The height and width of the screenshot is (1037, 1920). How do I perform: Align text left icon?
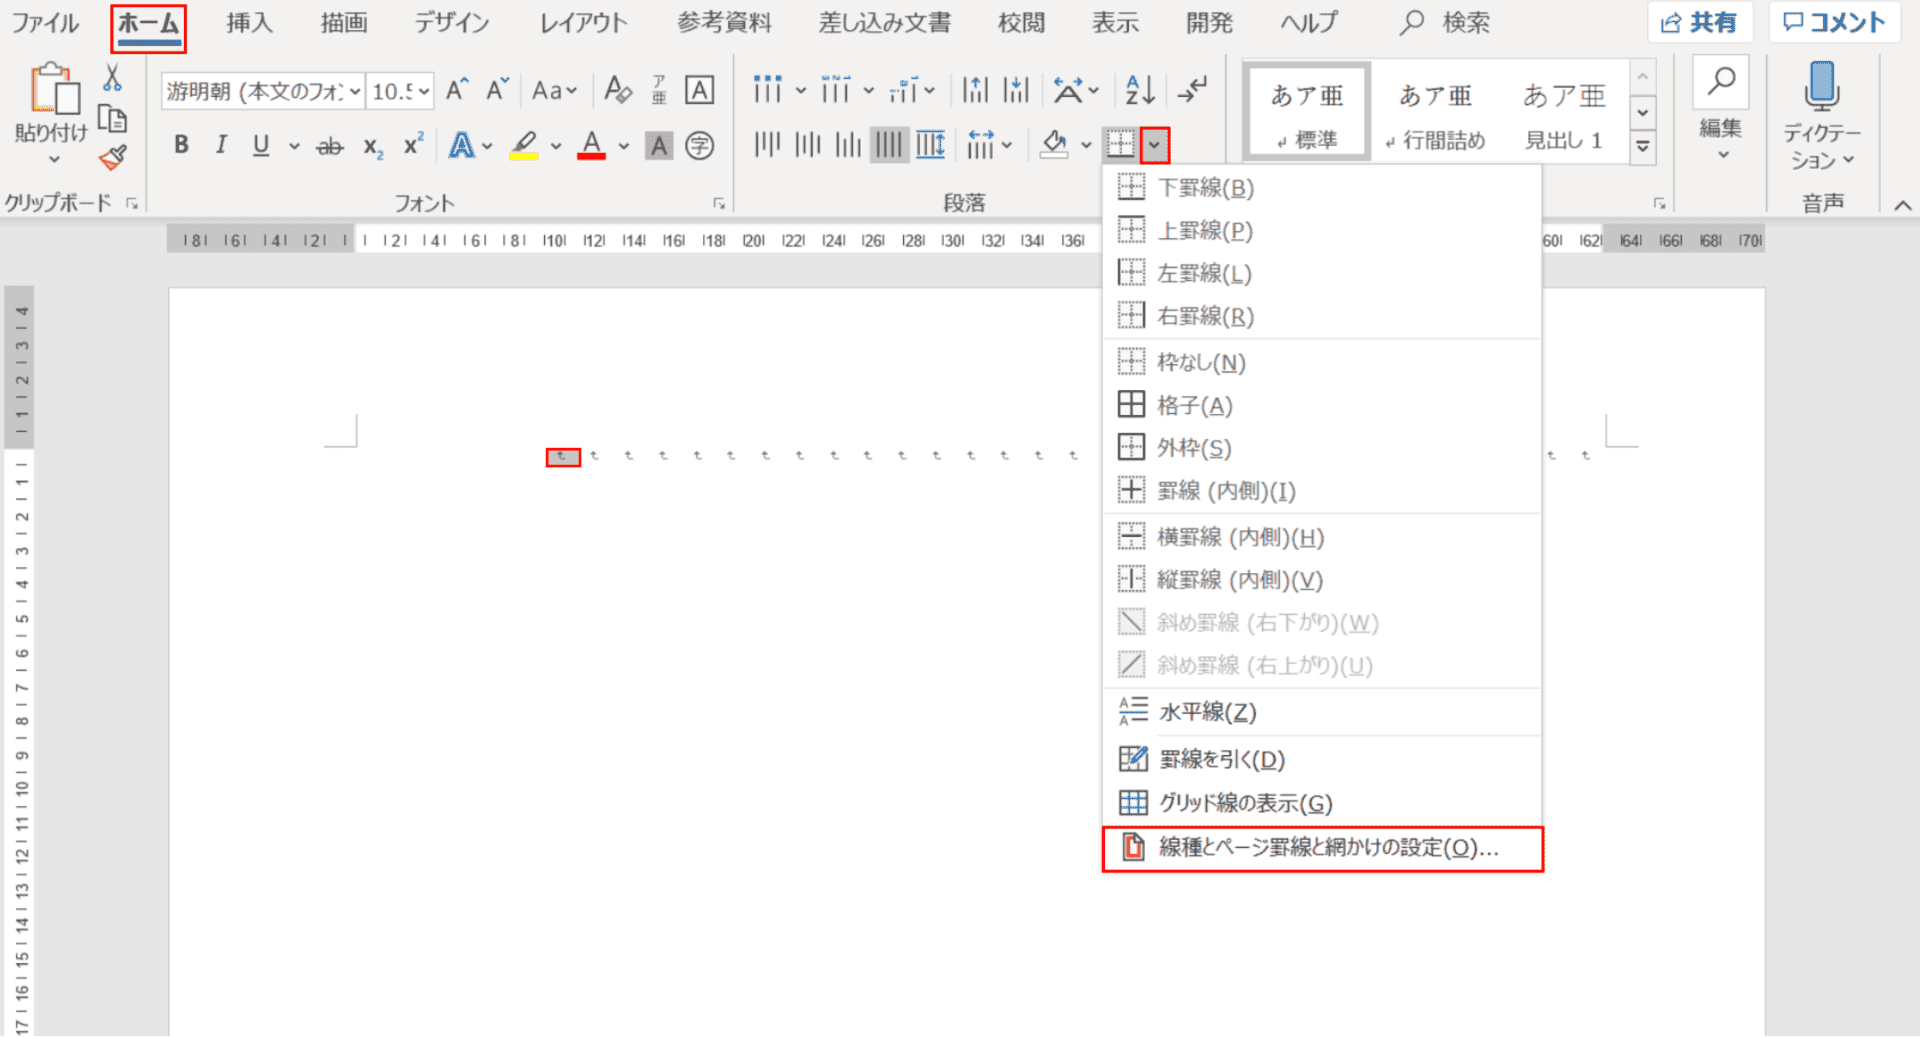pyautogui.click(x=767, y=146)
